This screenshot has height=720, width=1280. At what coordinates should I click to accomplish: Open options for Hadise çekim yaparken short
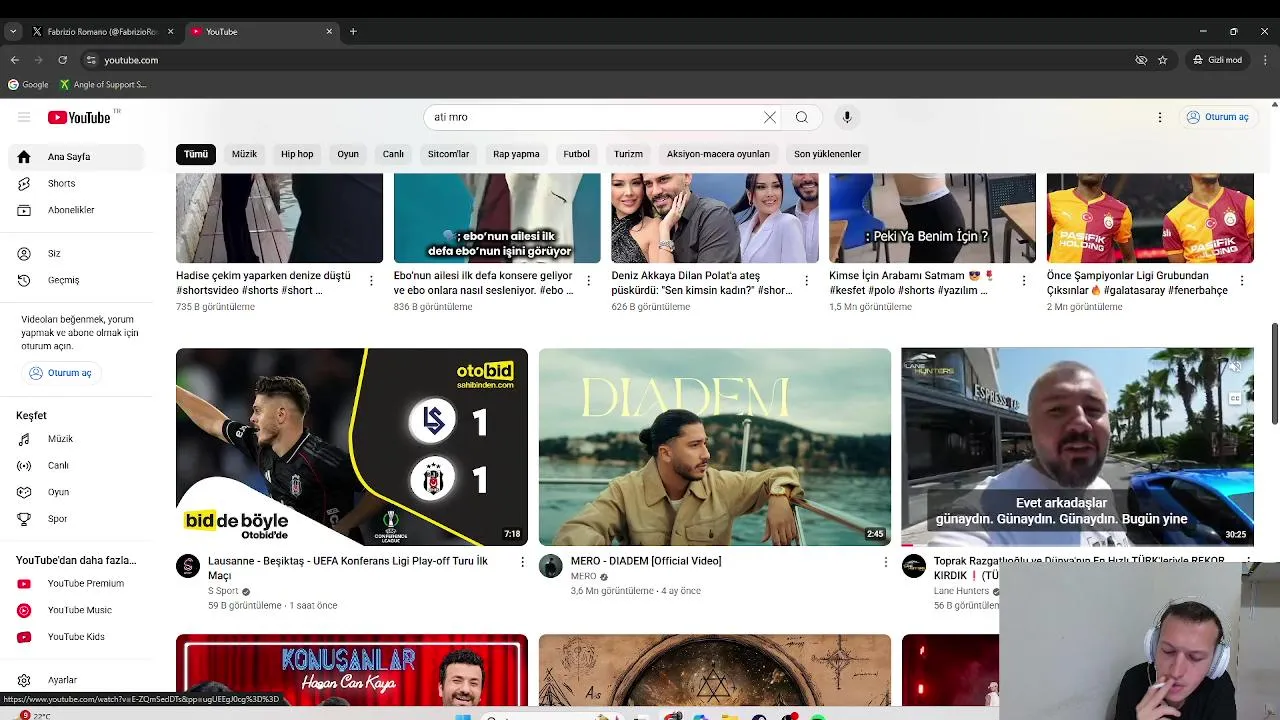pyautogui.click(x=371, y=281)
